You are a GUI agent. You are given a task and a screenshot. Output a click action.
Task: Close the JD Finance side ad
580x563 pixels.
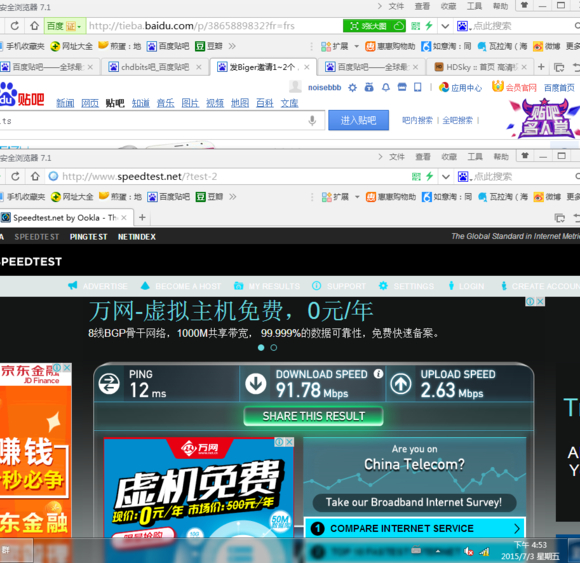point(67,367)
